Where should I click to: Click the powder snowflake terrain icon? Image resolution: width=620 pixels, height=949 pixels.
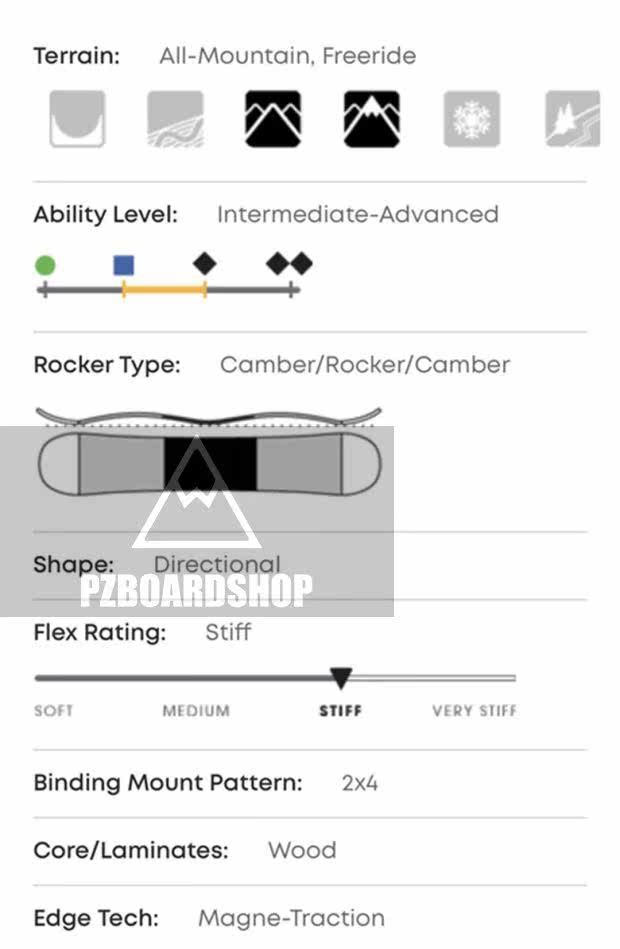coord(471,119)
